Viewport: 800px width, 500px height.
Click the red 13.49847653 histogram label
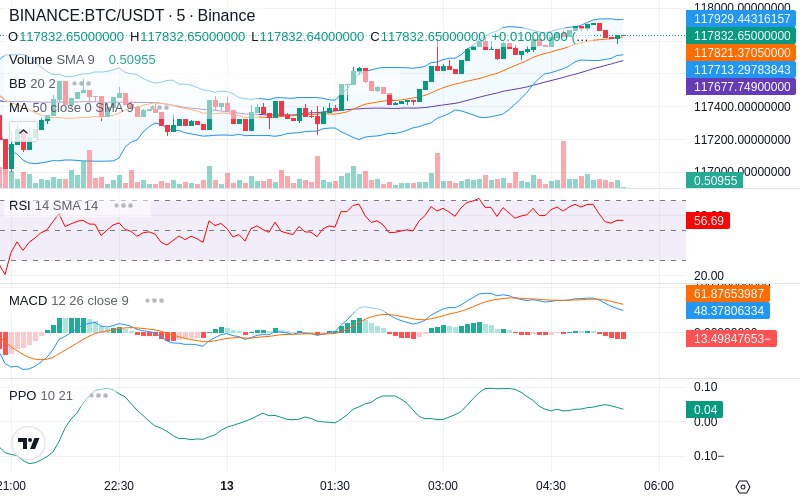tap(731, 339)
